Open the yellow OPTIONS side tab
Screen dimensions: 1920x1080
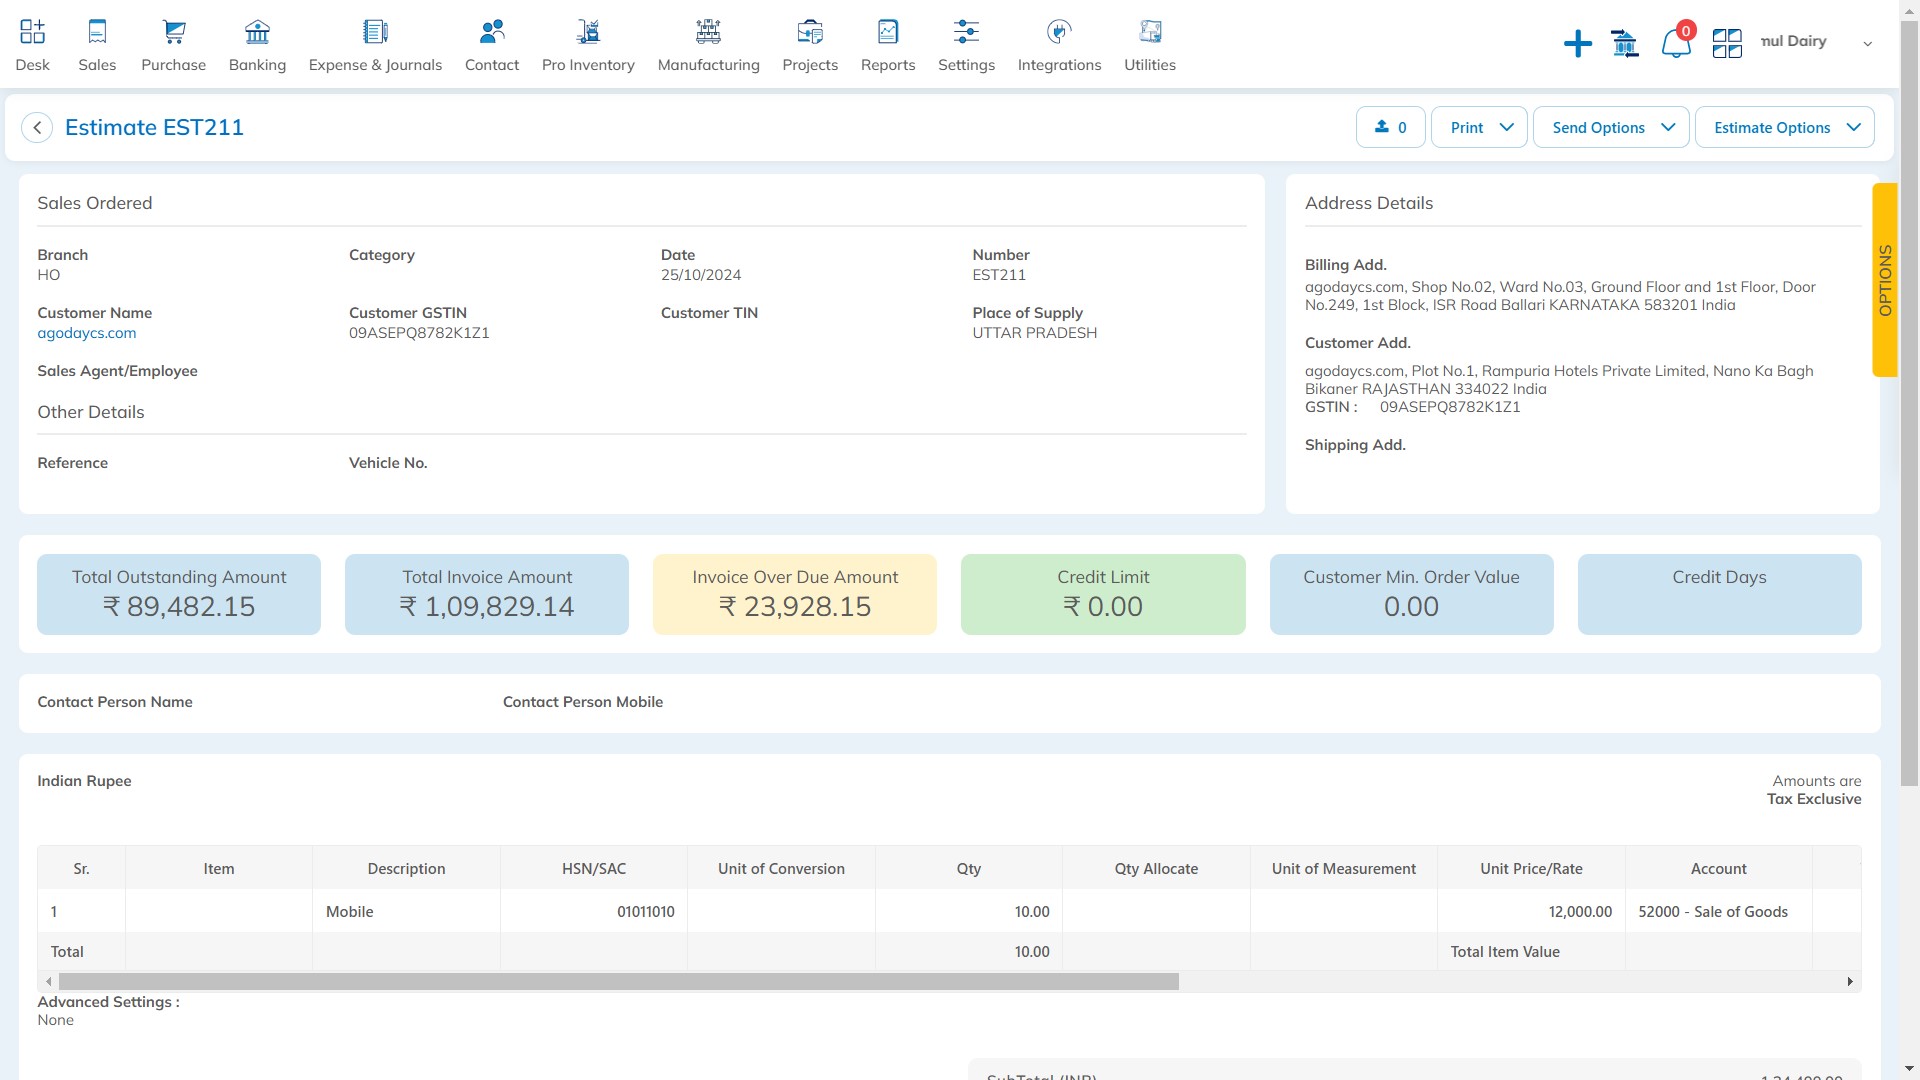pyautogui.click(x=1884, y=280)
